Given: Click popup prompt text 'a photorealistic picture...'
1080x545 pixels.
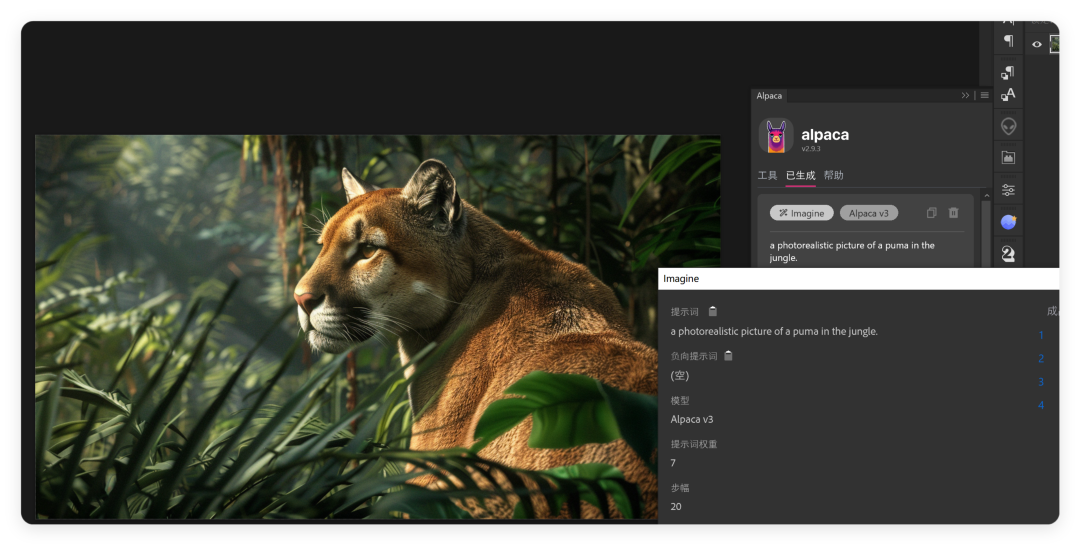Looking at the screenshot, I should tap(774, 331).
